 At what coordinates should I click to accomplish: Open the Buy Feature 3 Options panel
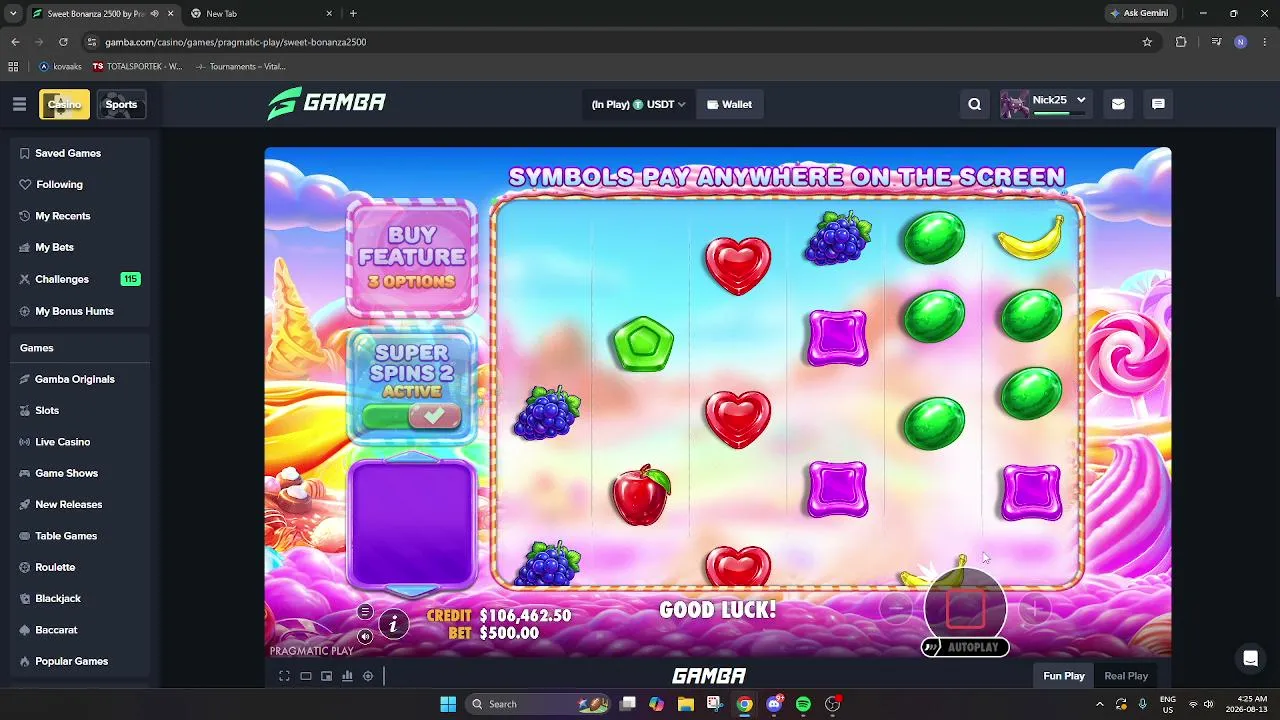(412, 258)
